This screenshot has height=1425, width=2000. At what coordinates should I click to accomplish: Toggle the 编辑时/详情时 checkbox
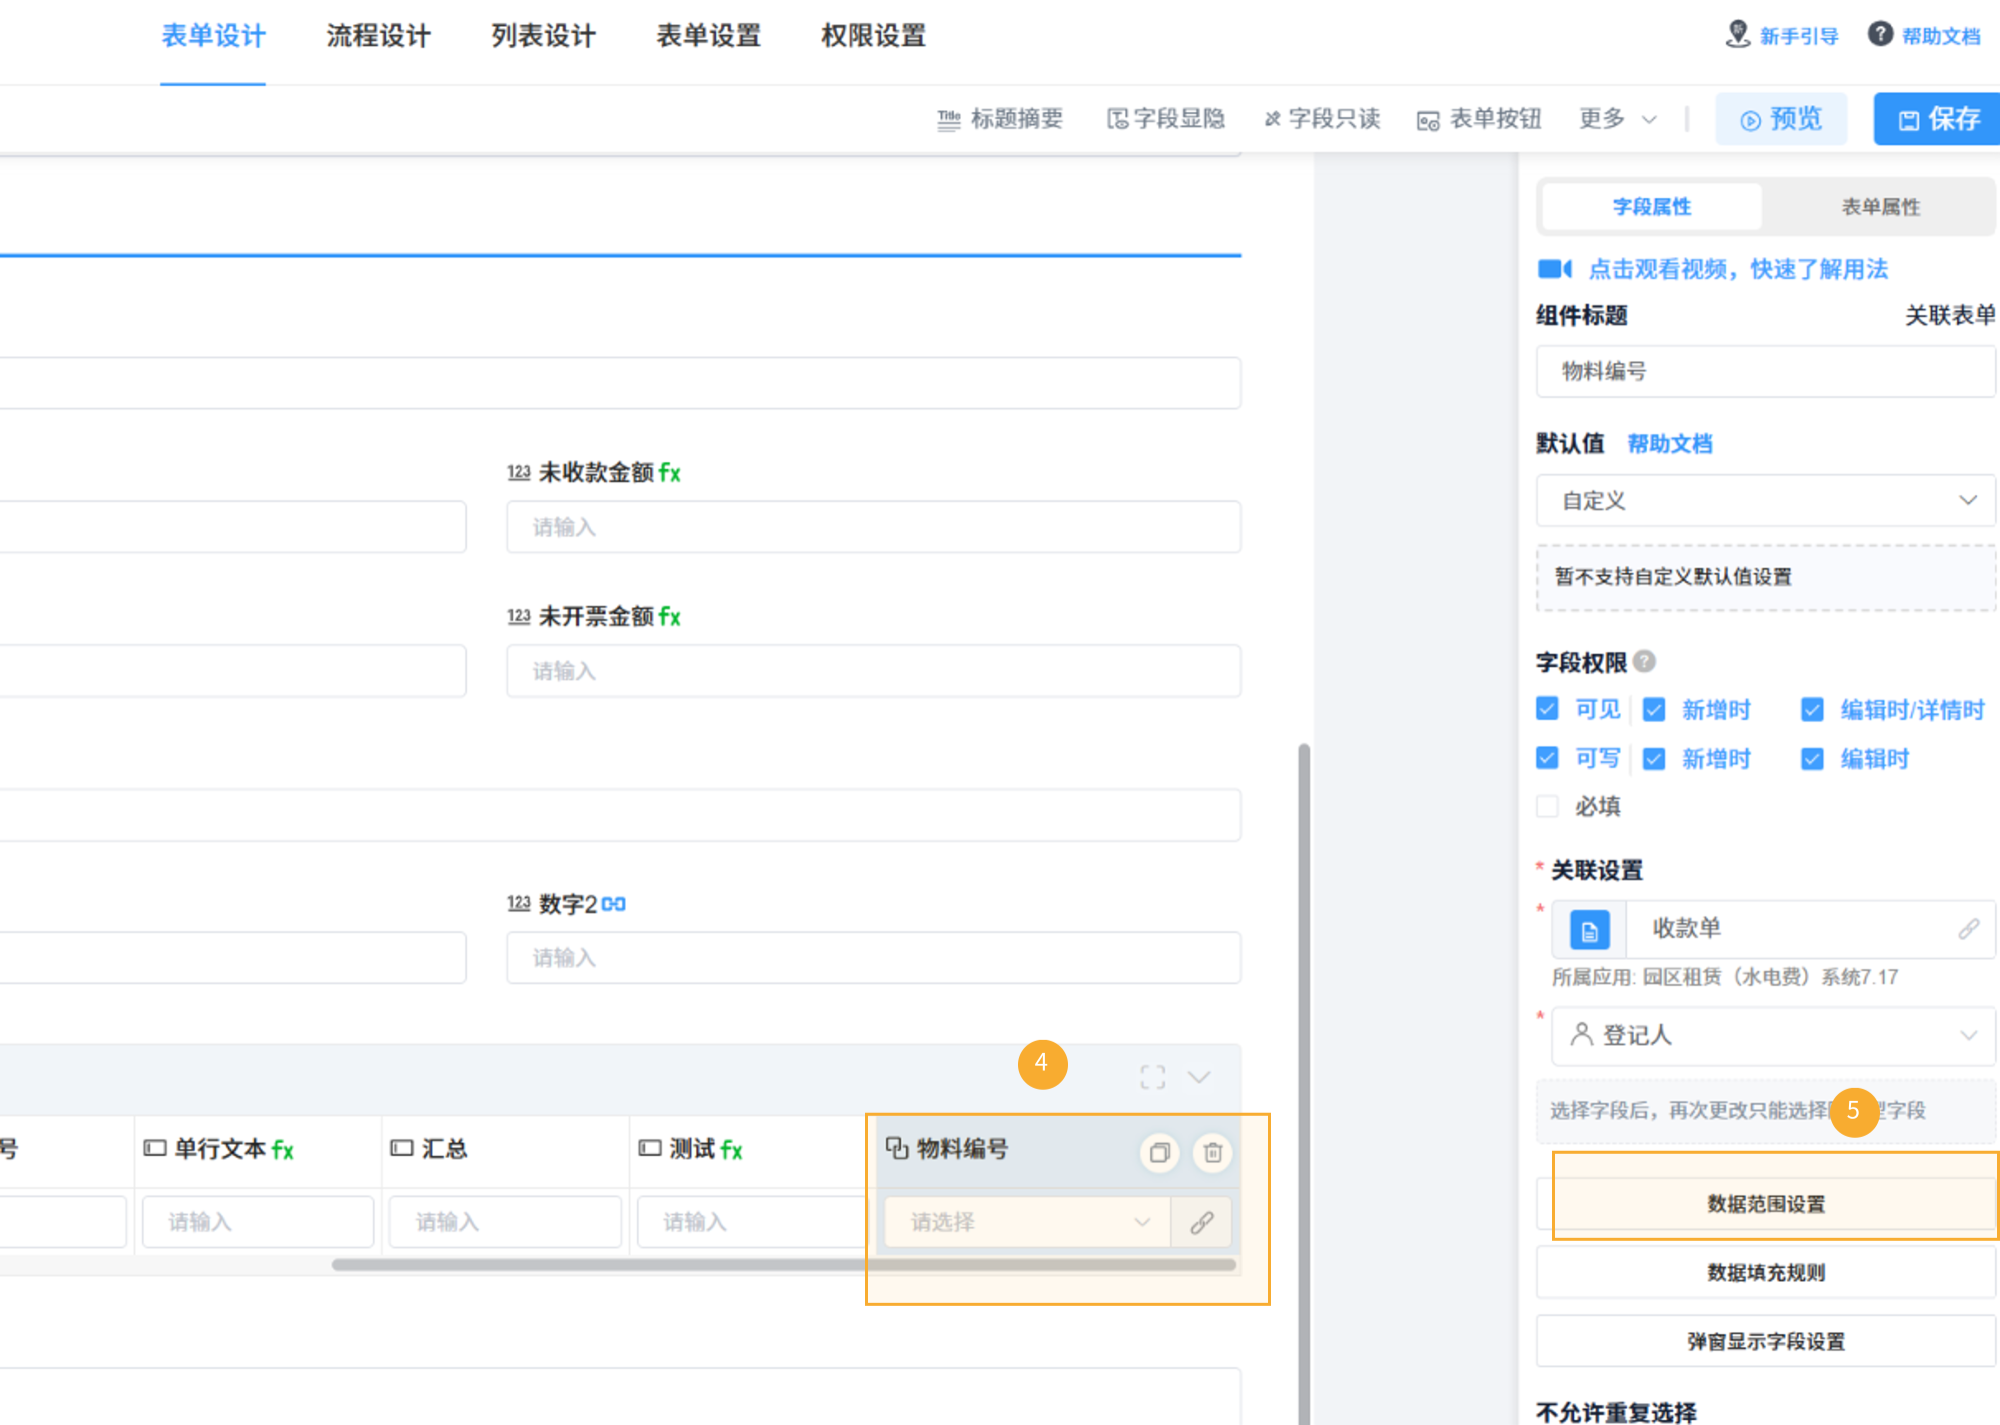(1812, 709)
